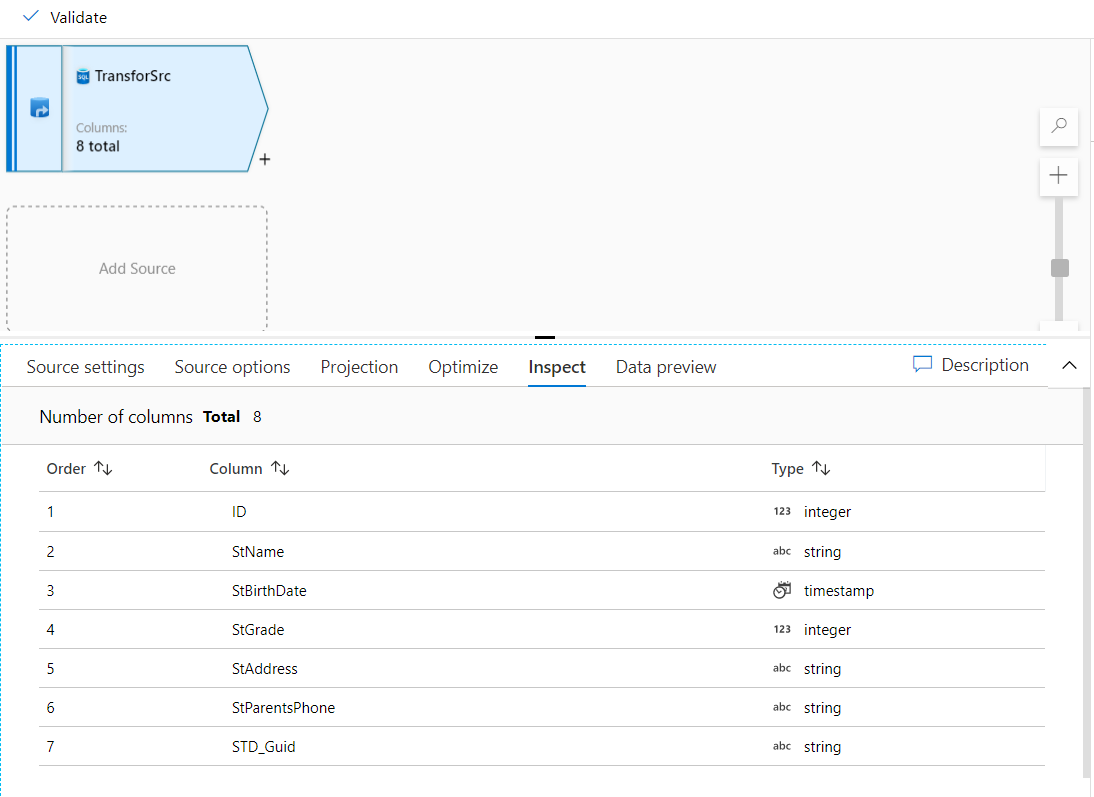The height and width of the screenshot is (797, 1094).
Task: Select the Optimize tab
Action: point(463,367)
